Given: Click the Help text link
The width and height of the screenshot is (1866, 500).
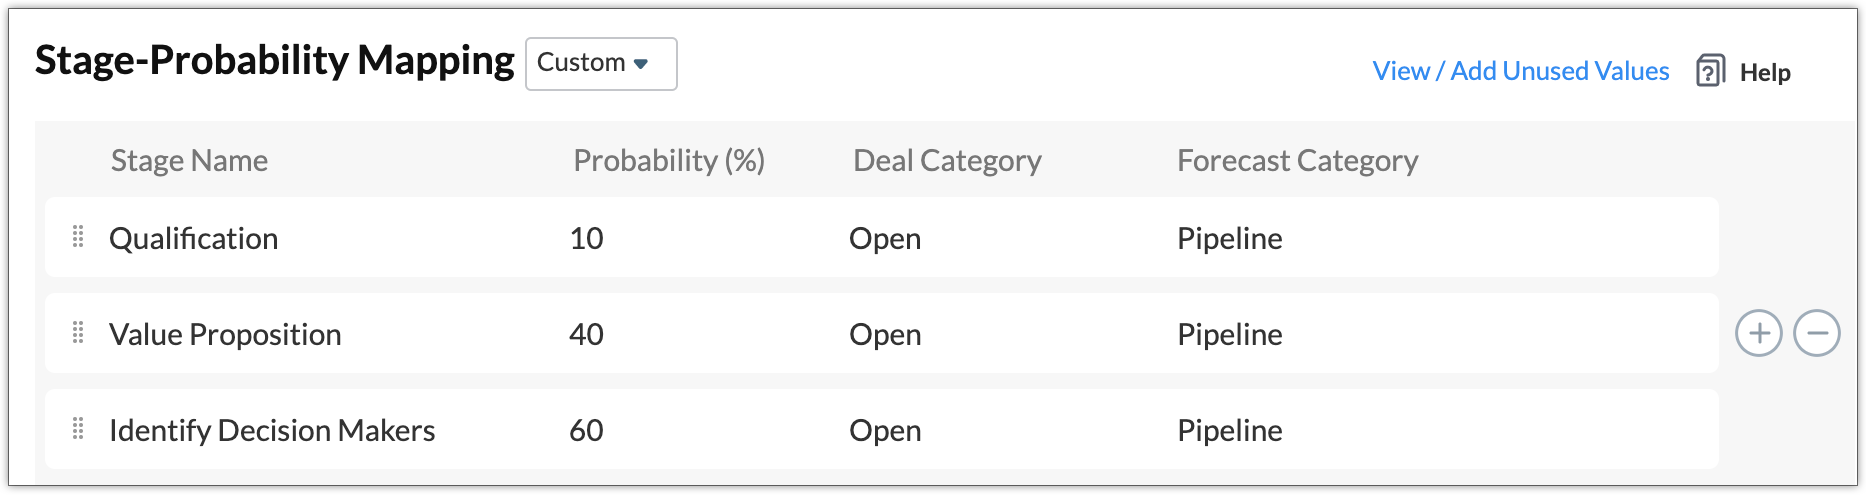Looking at the screenshot, I should click(1765, 72).
